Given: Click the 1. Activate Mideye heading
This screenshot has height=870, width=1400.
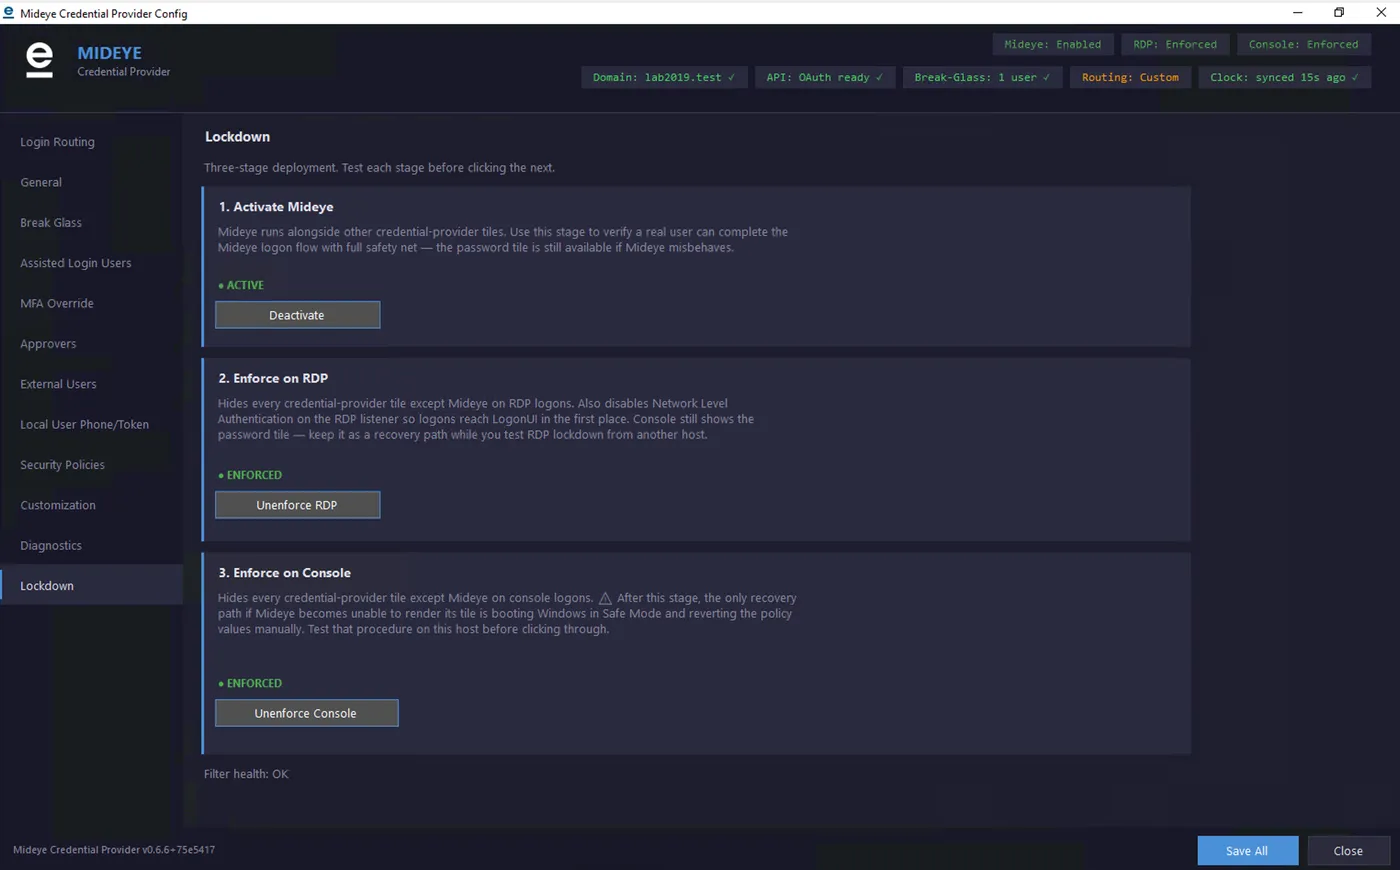Looking at the screenshot, I should pos(276,207).
